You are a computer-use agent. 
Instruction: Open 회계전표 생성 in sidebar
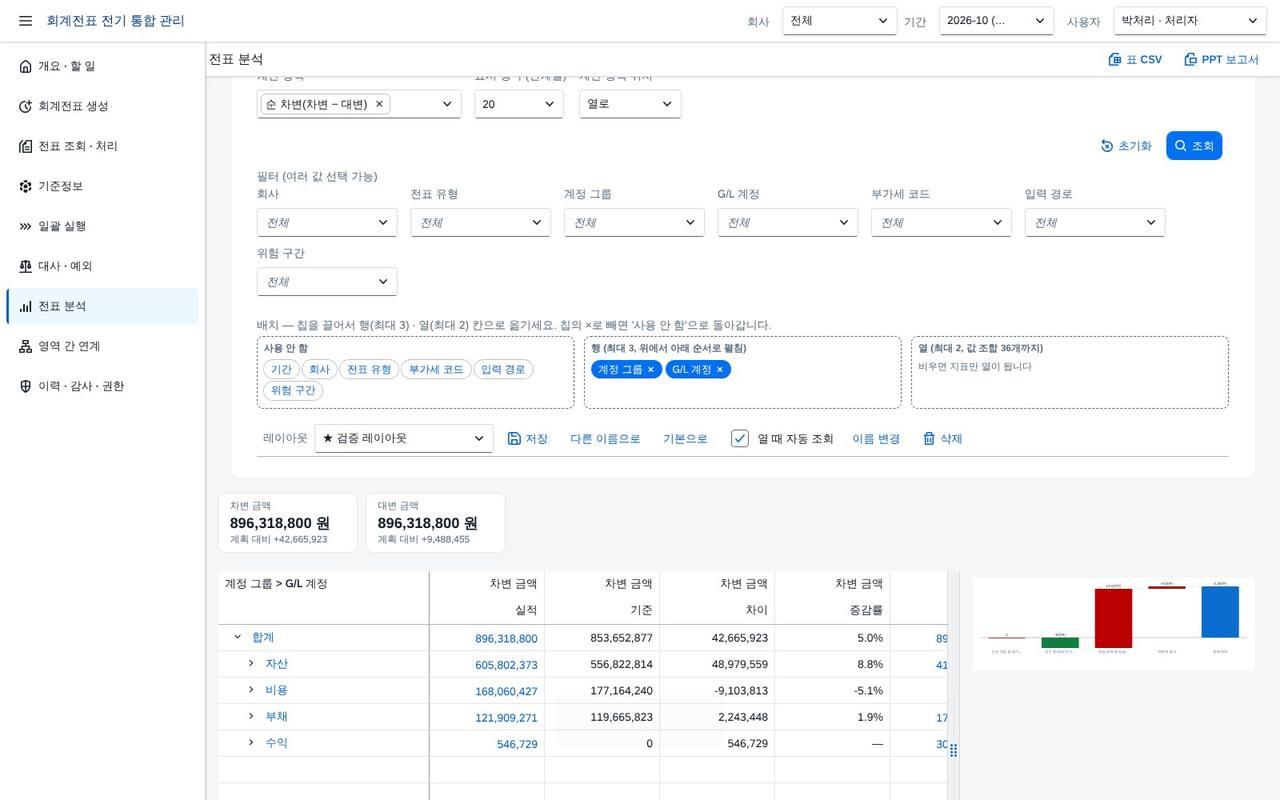pos(102,106)
